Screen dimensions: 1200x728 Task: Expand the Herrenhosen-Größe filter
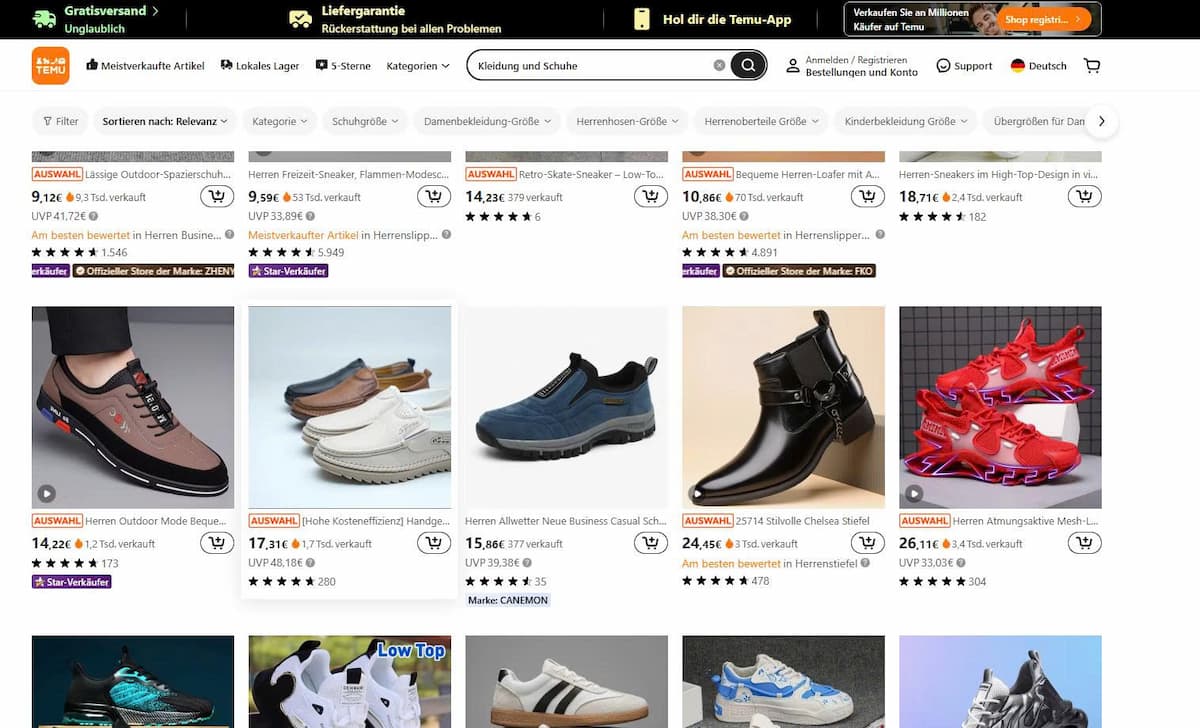tap(626, 121)
